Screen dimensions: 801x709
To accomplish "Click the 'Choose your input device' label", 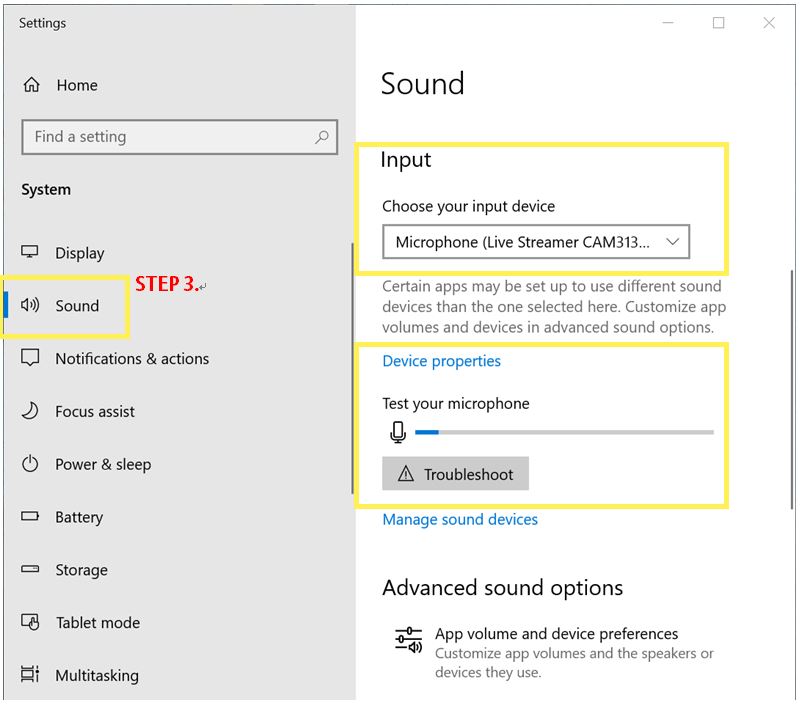I will 468,206.
